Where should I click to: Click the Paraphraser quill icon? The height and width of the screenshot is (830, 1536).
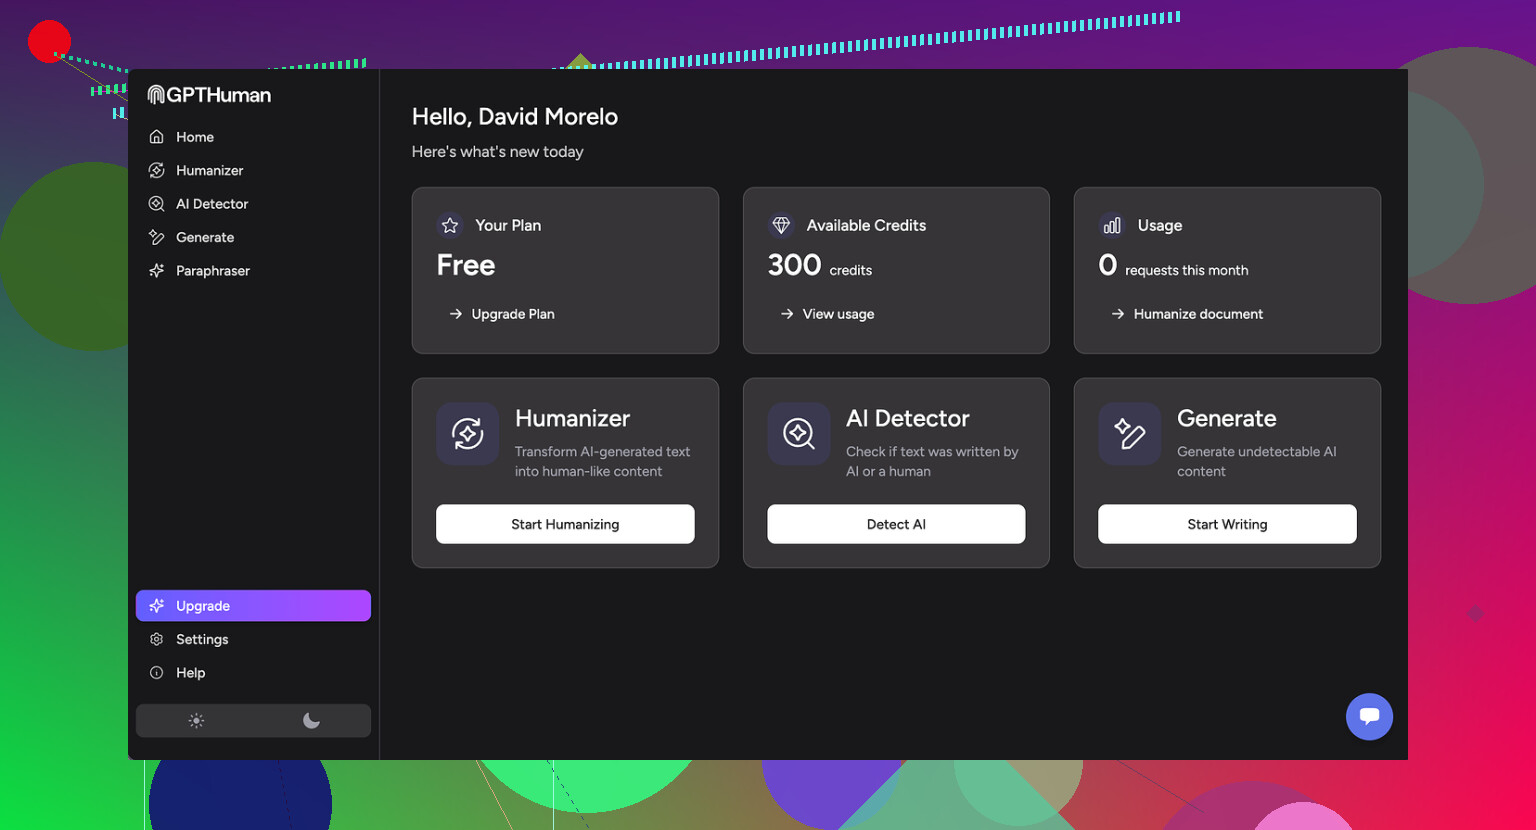click(x=157, y=270)
